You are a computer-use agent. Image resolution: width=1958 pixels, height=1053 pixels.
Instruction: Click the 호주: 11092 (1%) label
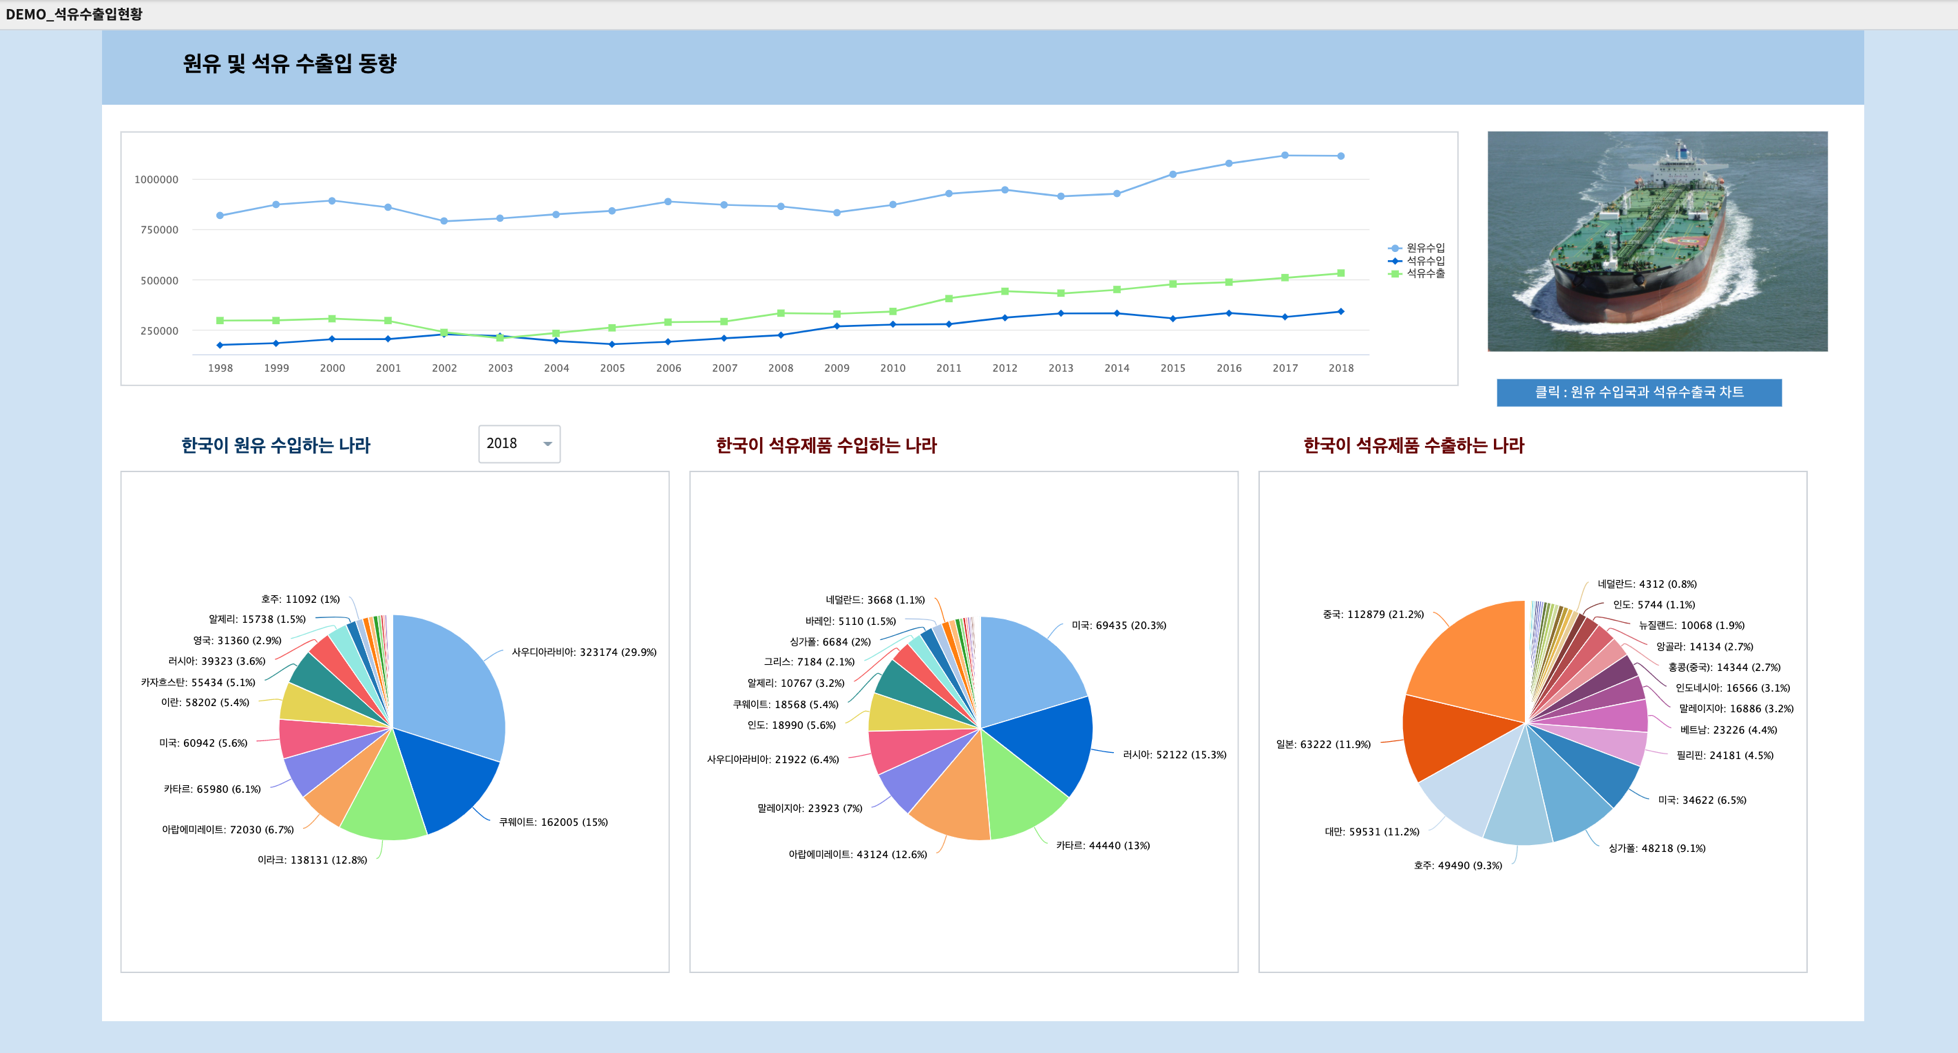click(x=300, y=600)
